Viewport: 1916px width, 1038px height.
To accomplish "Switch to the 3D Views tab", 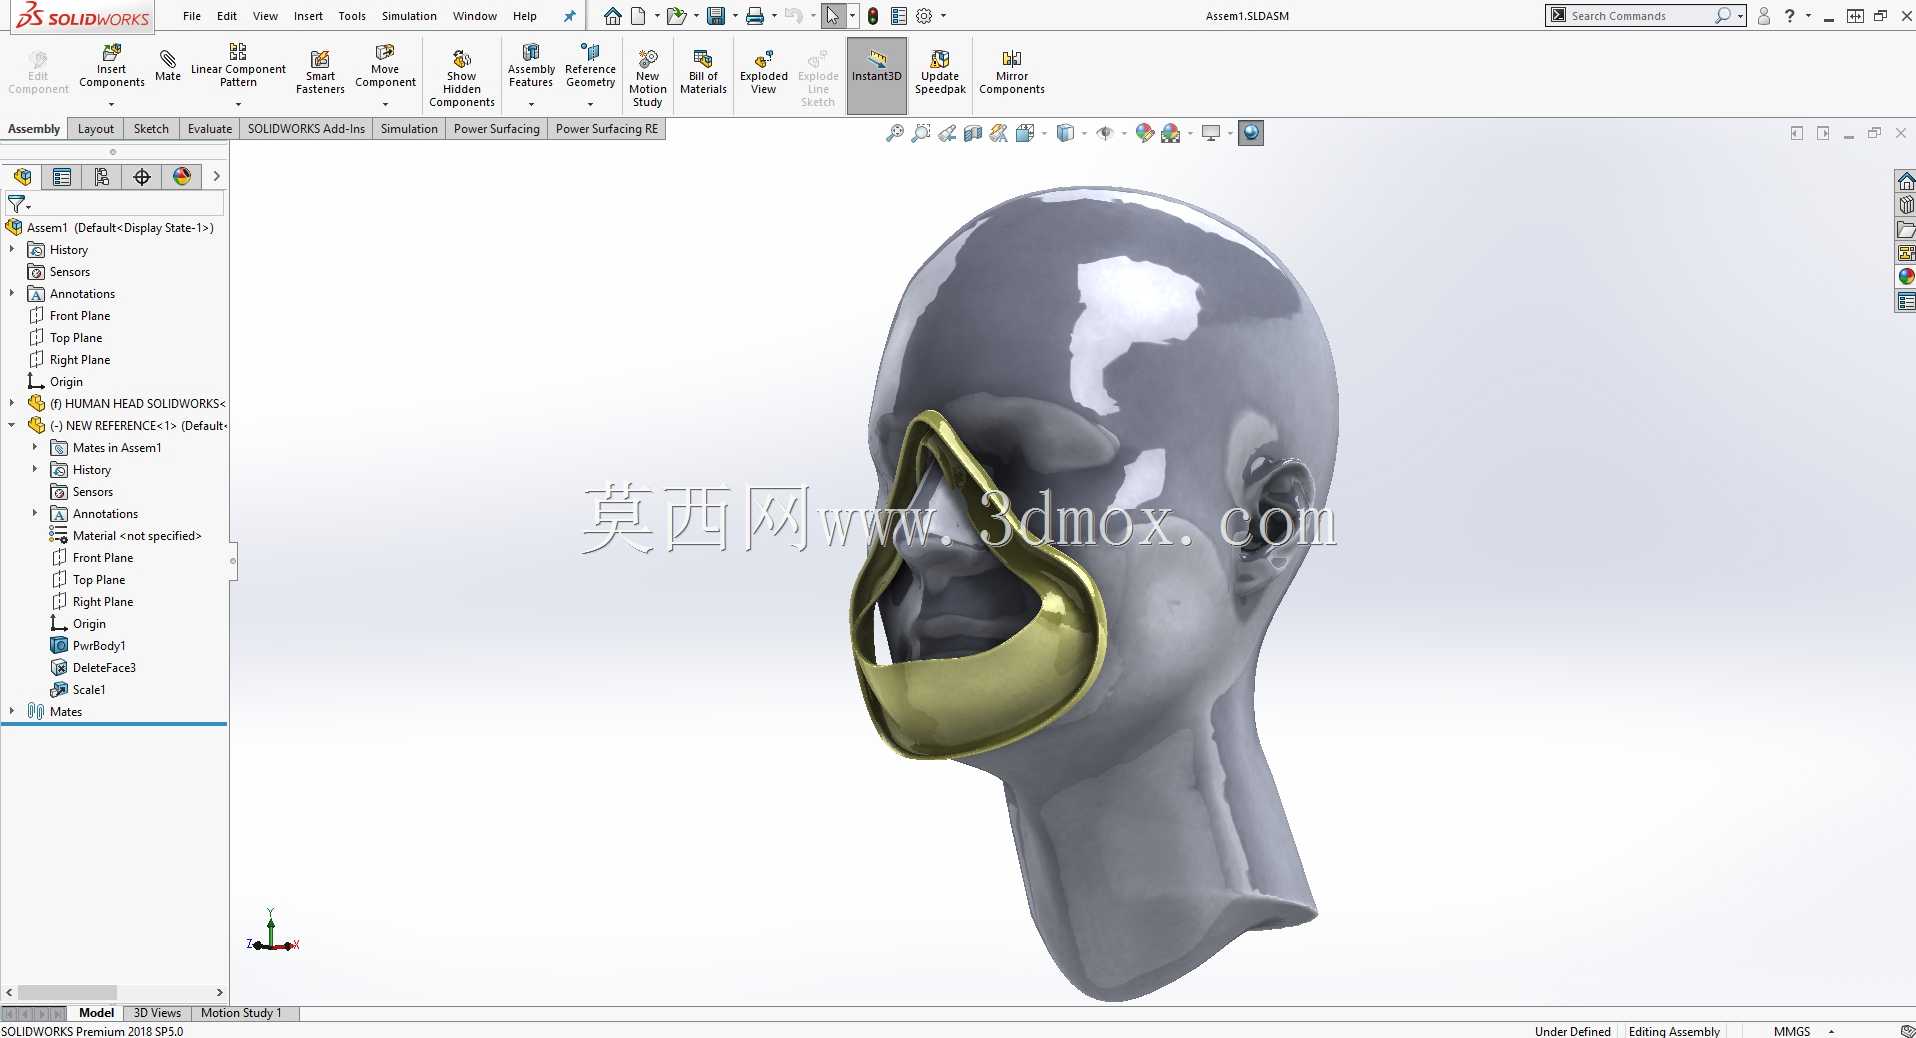I will pyautogui.click(x=157, y=1013).
